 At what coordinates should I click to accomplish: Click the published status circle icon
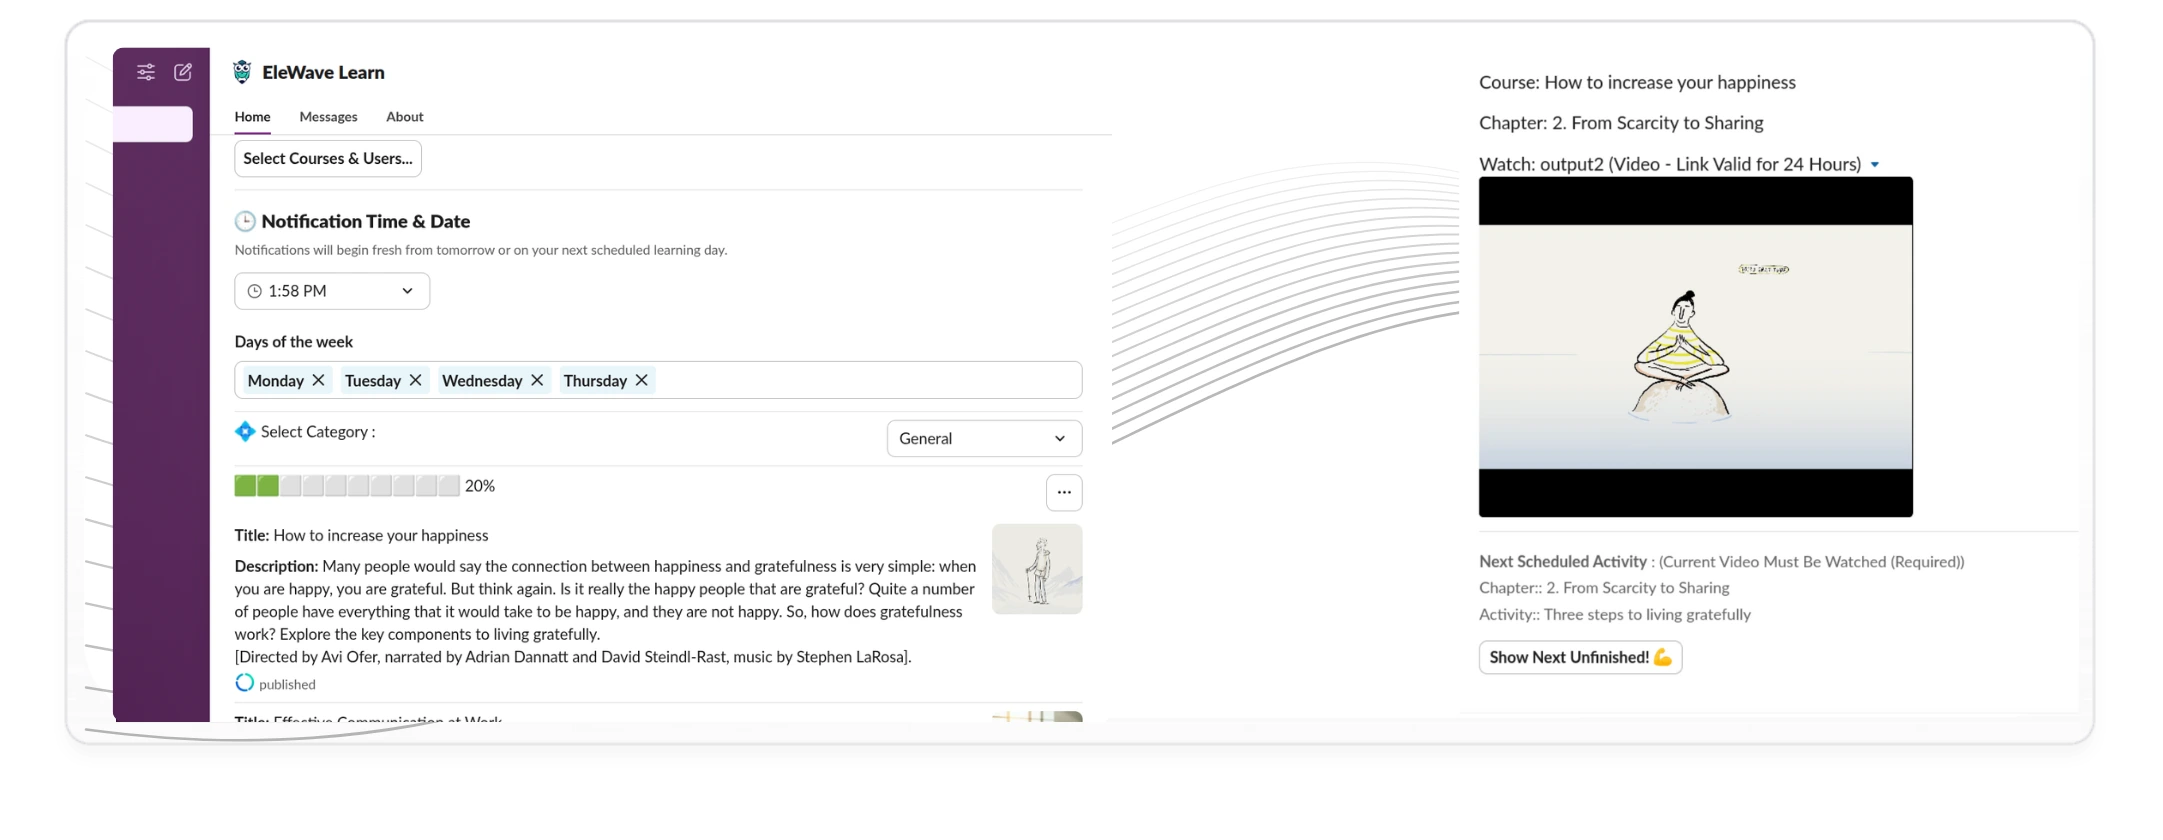245,683
